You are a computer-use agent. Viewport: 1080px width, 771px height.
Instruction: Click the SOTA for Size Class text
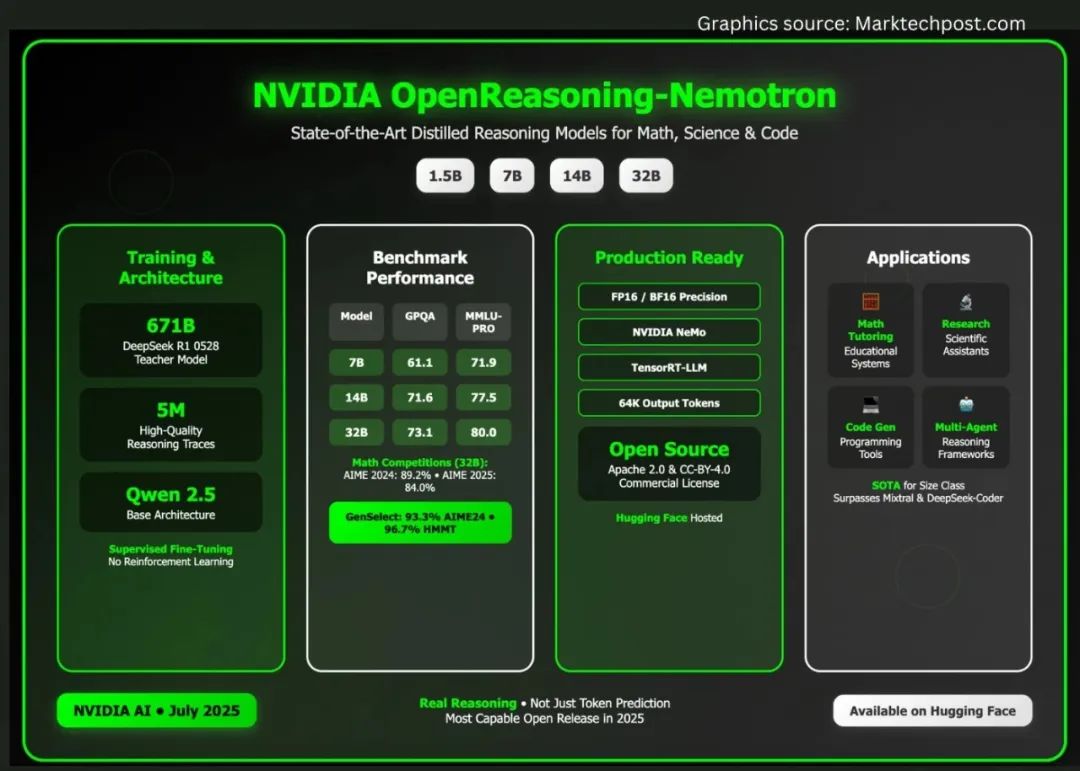[x=918, y=486]
